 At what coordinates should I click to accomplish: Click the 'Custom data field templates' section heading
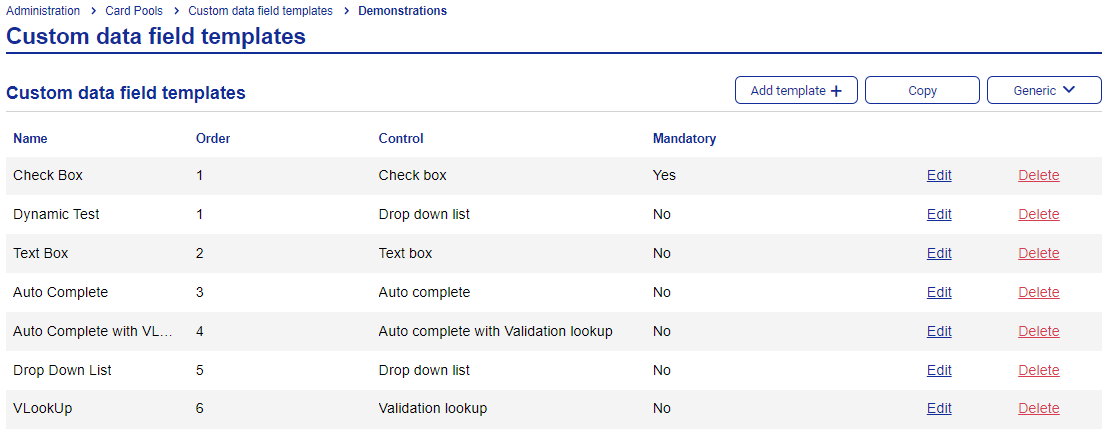point(126,93)
